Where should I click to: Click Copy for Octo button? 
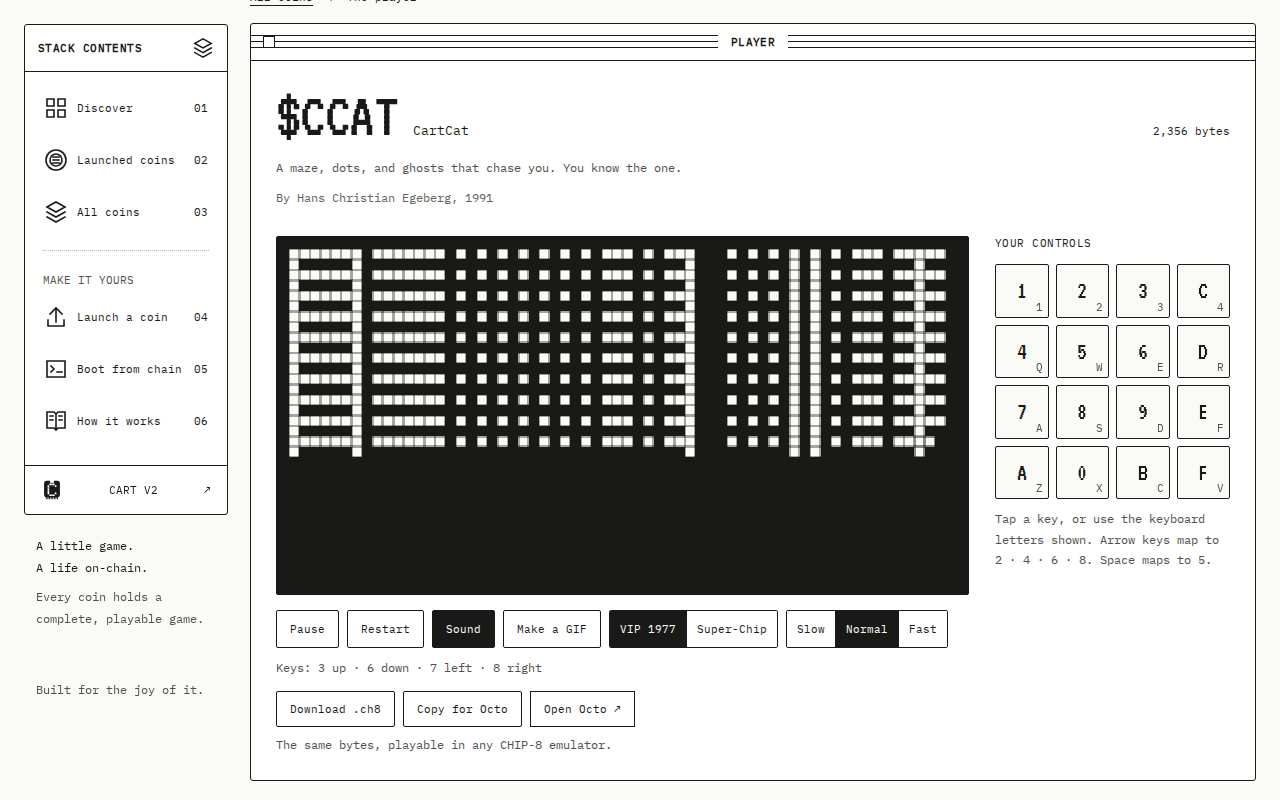click(462, 709)
